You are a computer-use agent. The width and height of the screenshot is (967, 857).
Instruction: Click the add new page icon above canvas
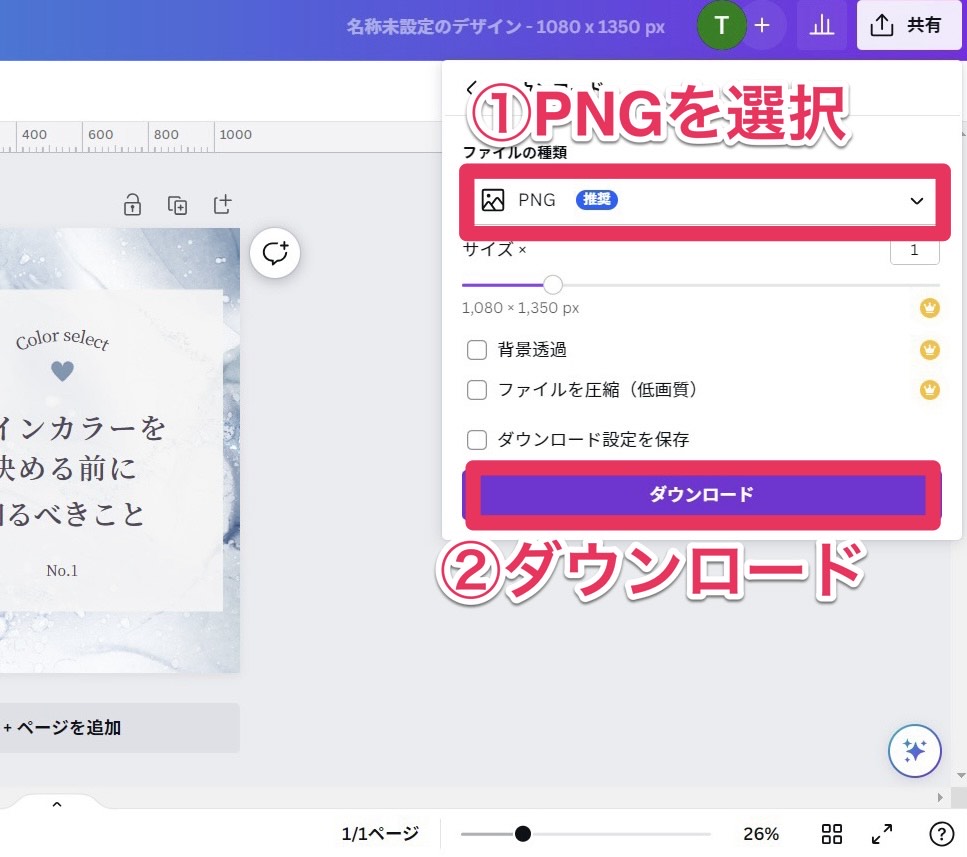tap(222, 205)
